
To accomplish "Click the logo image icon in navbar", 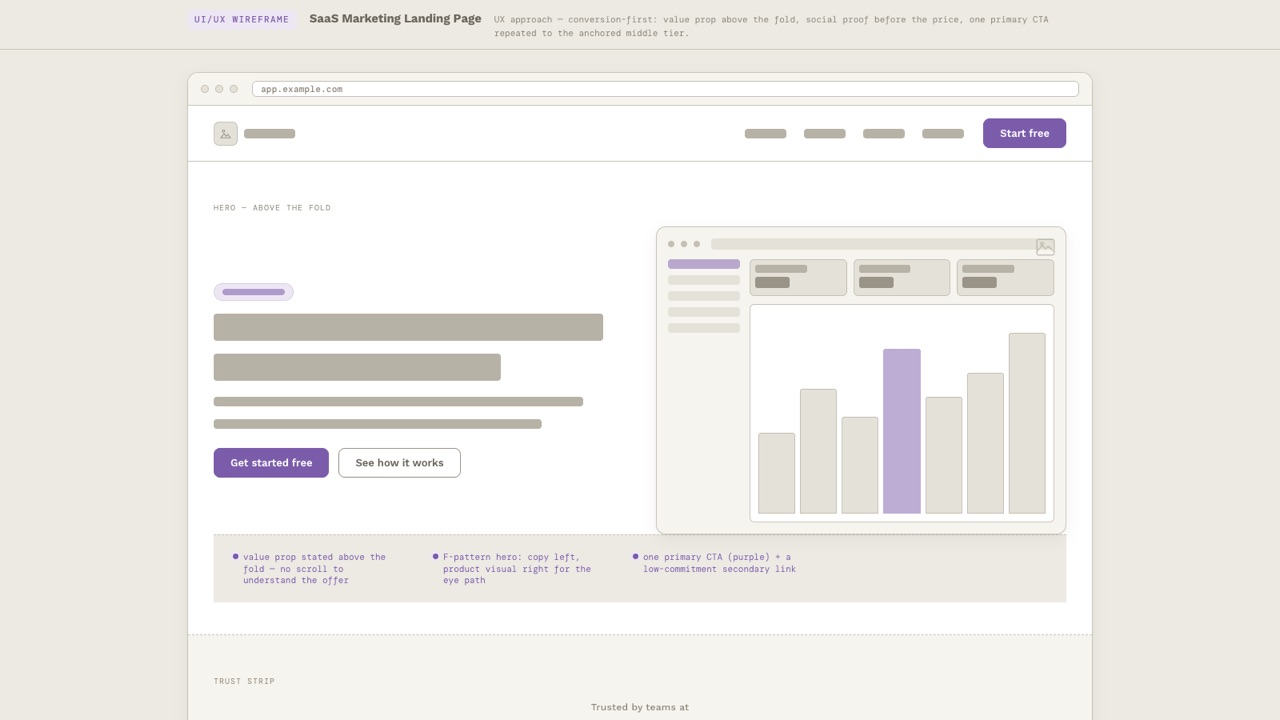I will point(225,134).
